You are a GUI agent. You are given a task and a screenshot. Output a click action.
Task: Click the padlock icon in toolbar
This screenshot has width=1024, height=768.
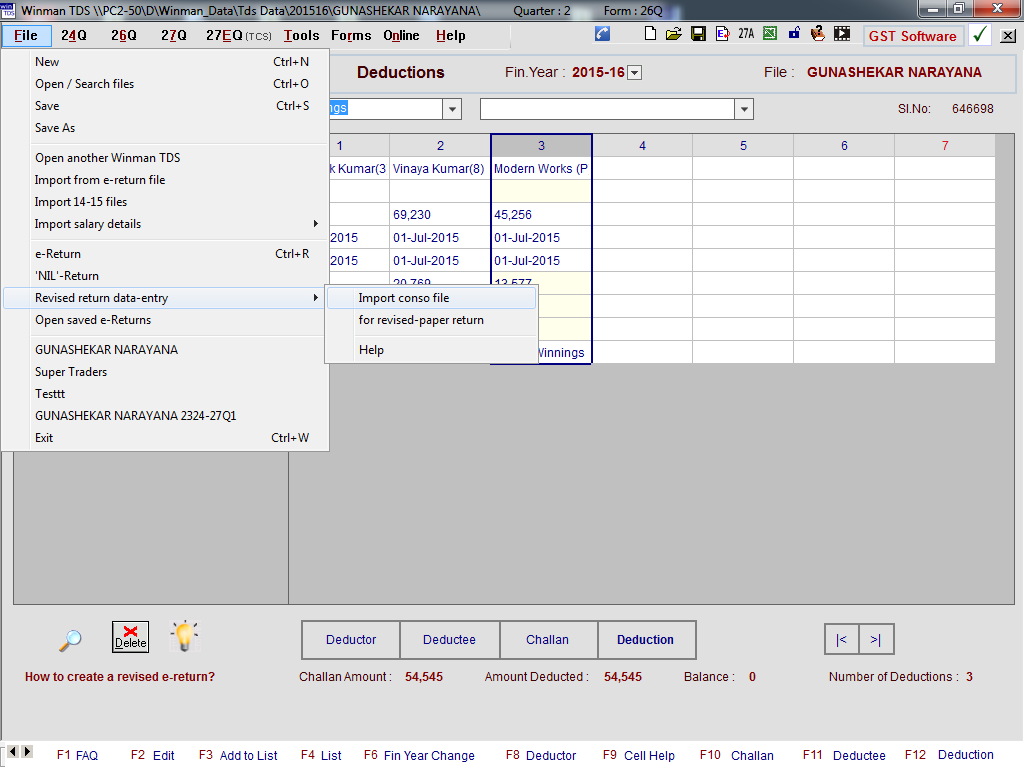tap(794, 34)
